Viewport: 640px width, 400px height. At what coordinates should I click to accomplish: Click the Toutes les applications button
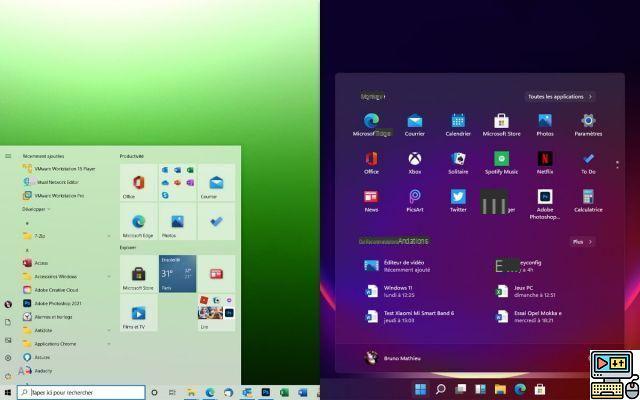pyautogui.click(x=559, y=97)
